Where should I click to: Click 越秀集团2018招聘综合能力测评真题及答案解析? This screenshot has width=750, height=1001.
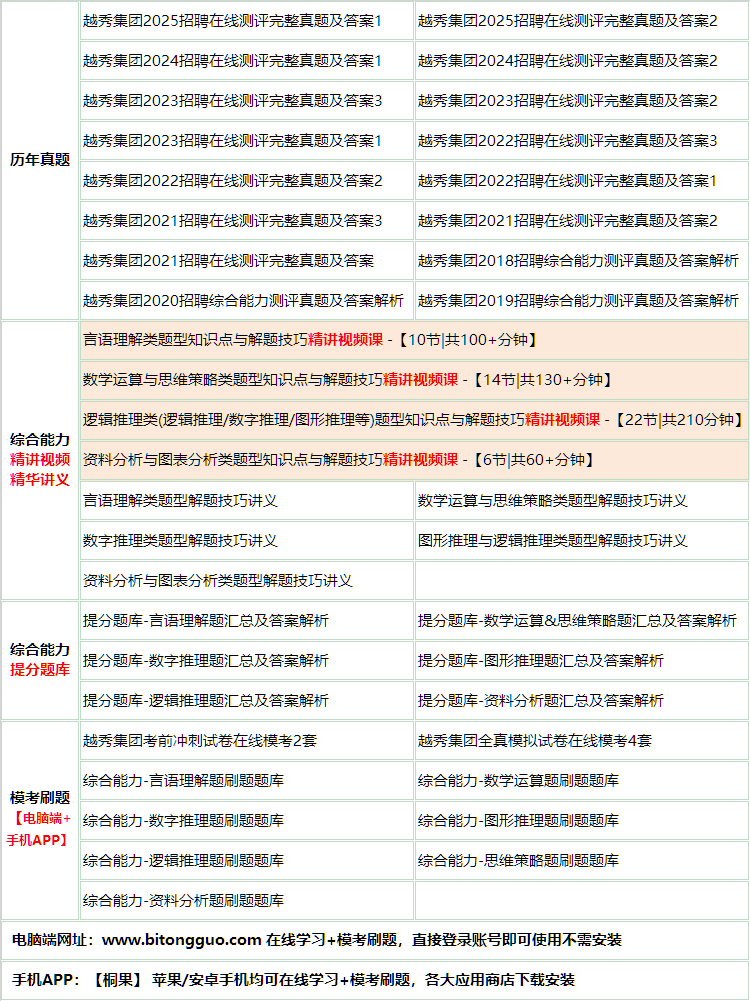[x=578, y=260]
